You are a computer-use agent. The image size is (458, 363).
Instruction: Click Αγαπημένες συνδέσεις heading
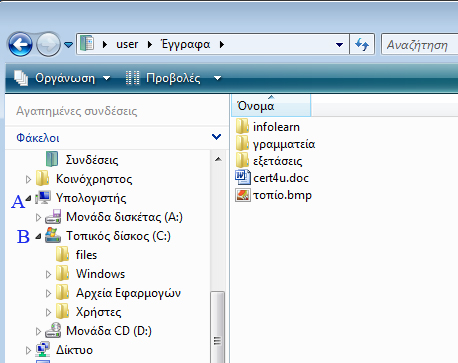77,111
